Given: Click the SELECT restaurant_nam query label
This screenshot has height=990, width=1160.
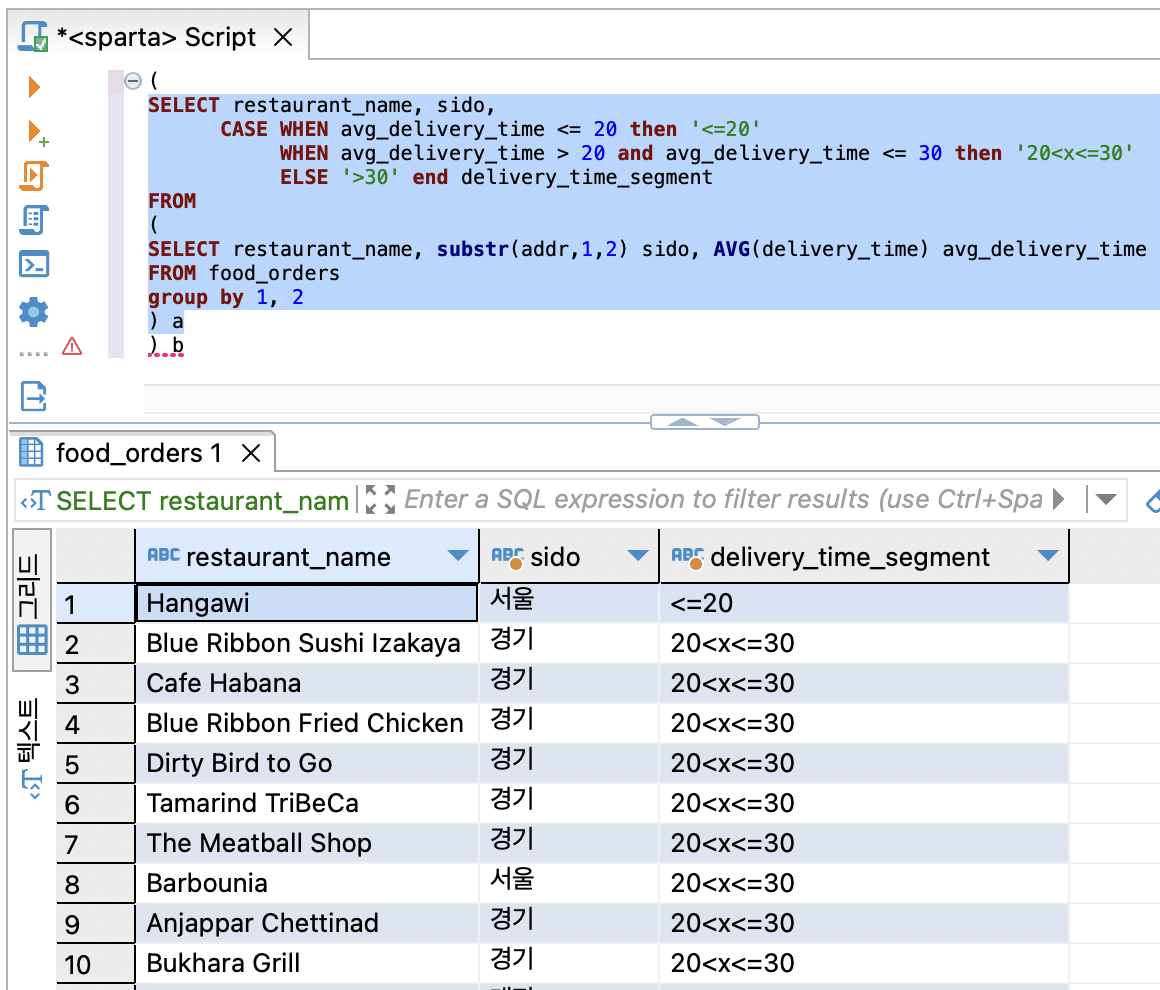Looking at the screenshot, I should coord(202,501).
